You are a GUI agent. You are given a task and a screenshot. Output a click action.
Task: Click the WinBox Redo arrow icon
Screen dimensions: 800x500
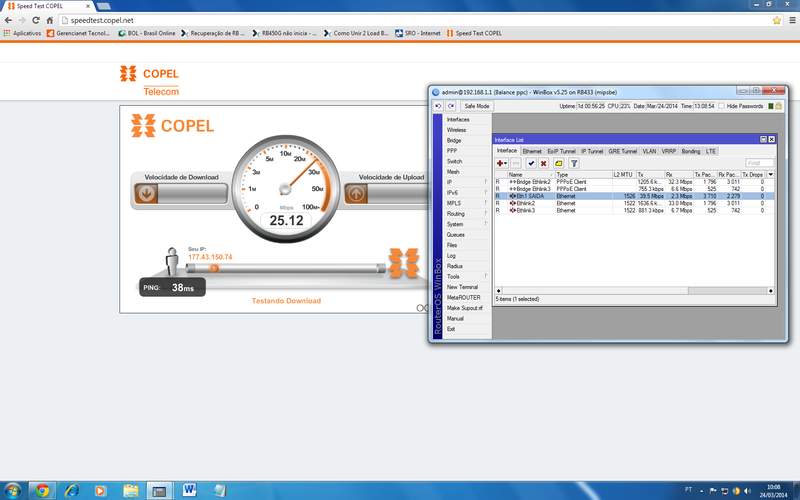[x=451, y=106]
